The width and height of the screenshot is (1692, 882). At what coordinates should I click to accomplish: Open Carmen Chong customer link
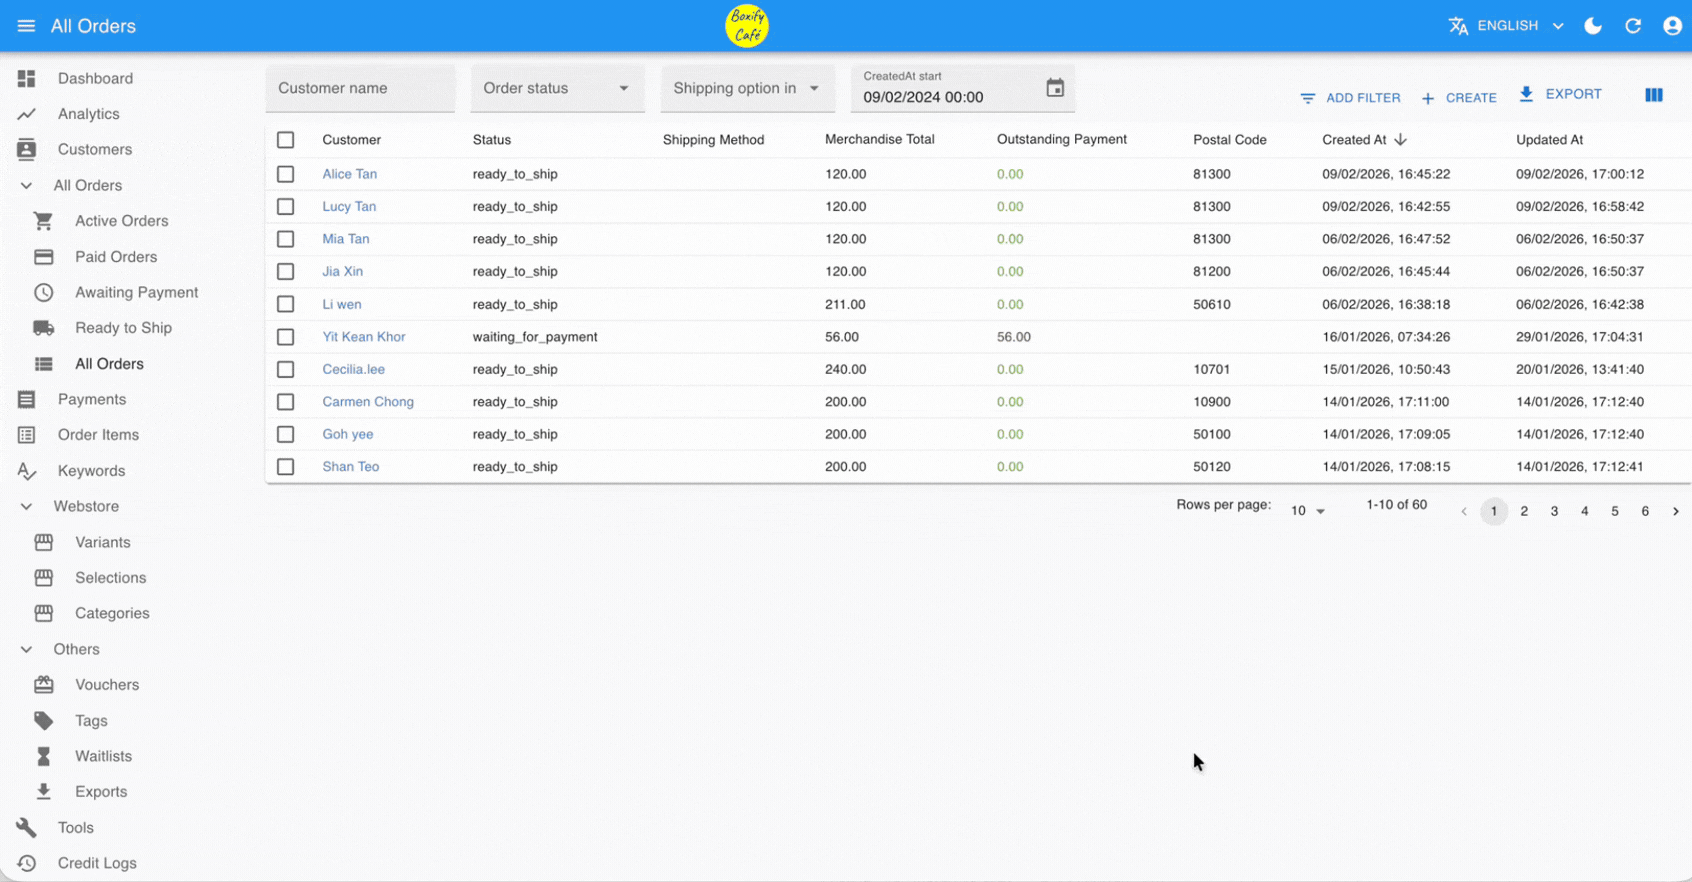[367, 402]
